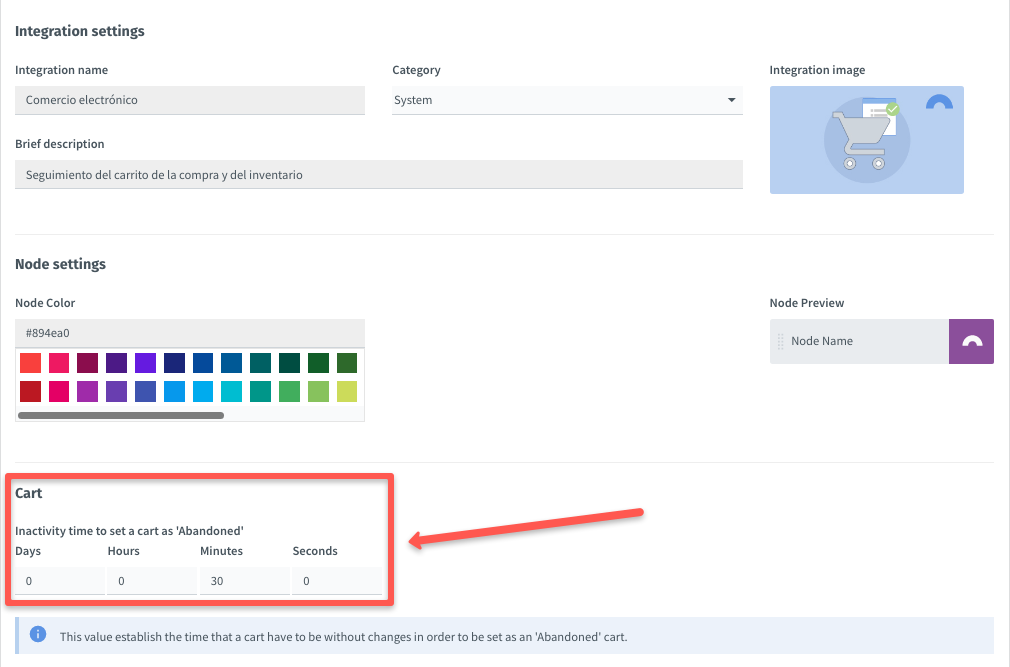The image size is (1010, 667).
Task: Click the Integration image label
Action: [817, 70]
